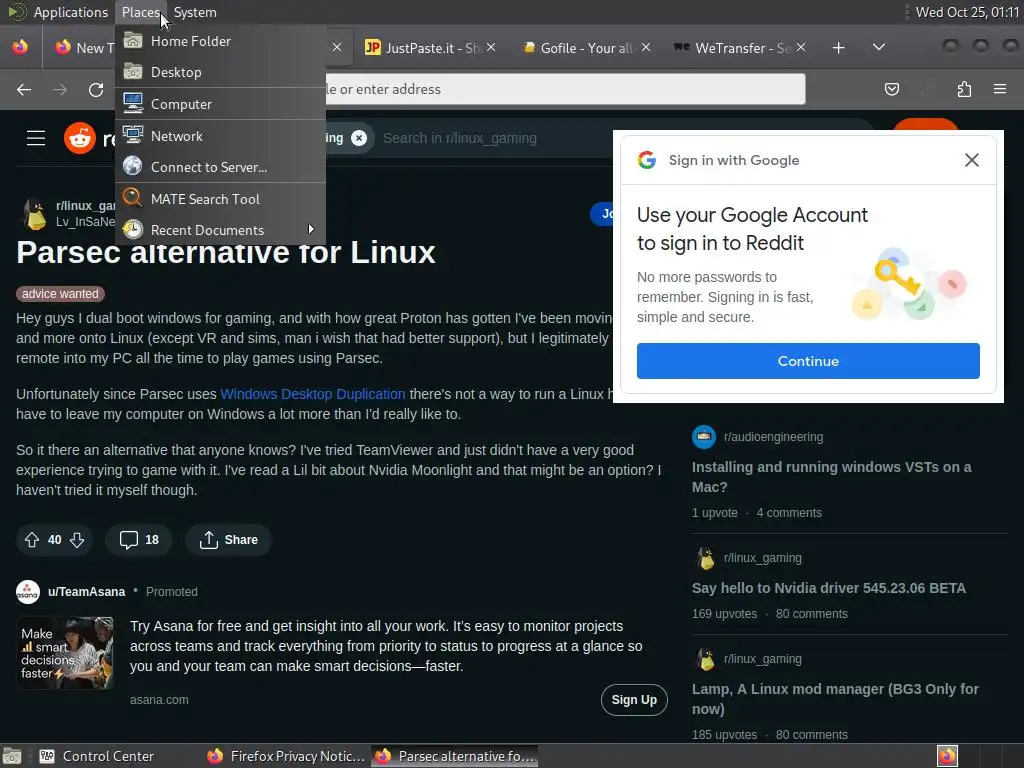Choose Connect to Server... option
This screenshot has width=1024, height=768.
[221, 167]
